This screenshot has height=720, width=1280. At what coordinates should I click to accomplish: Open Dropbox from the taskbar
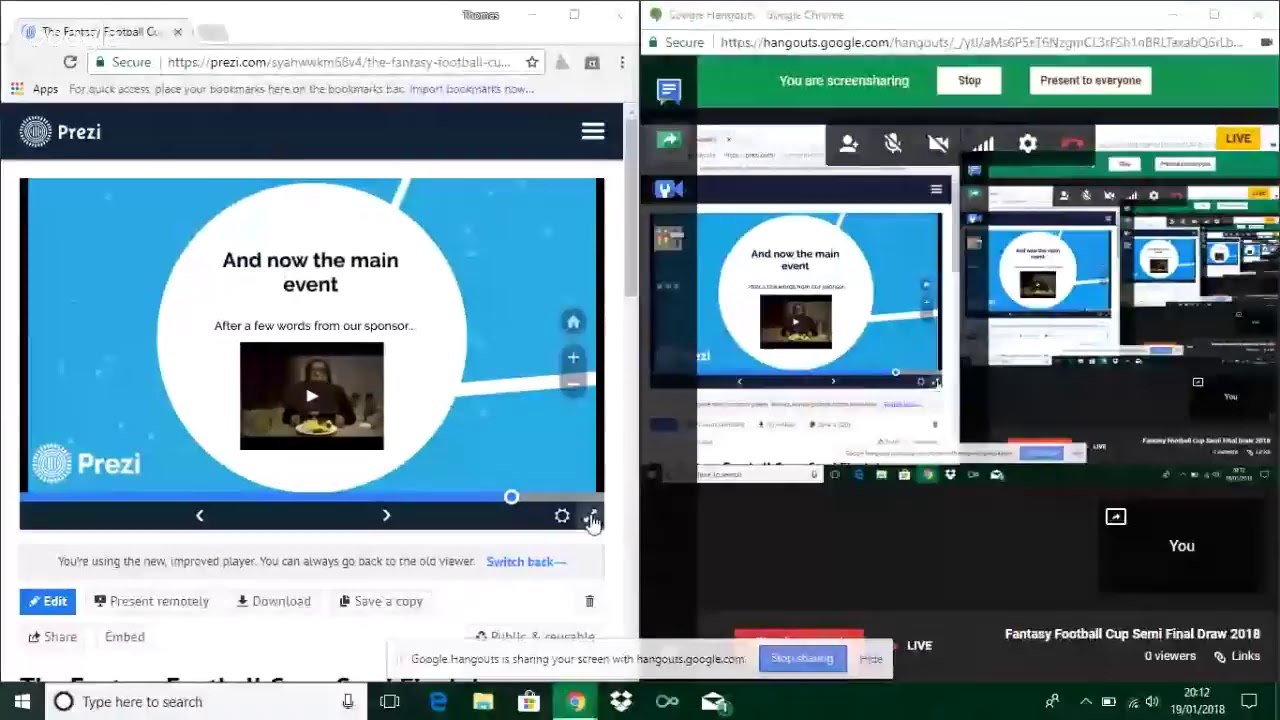(x=621, y=702)
